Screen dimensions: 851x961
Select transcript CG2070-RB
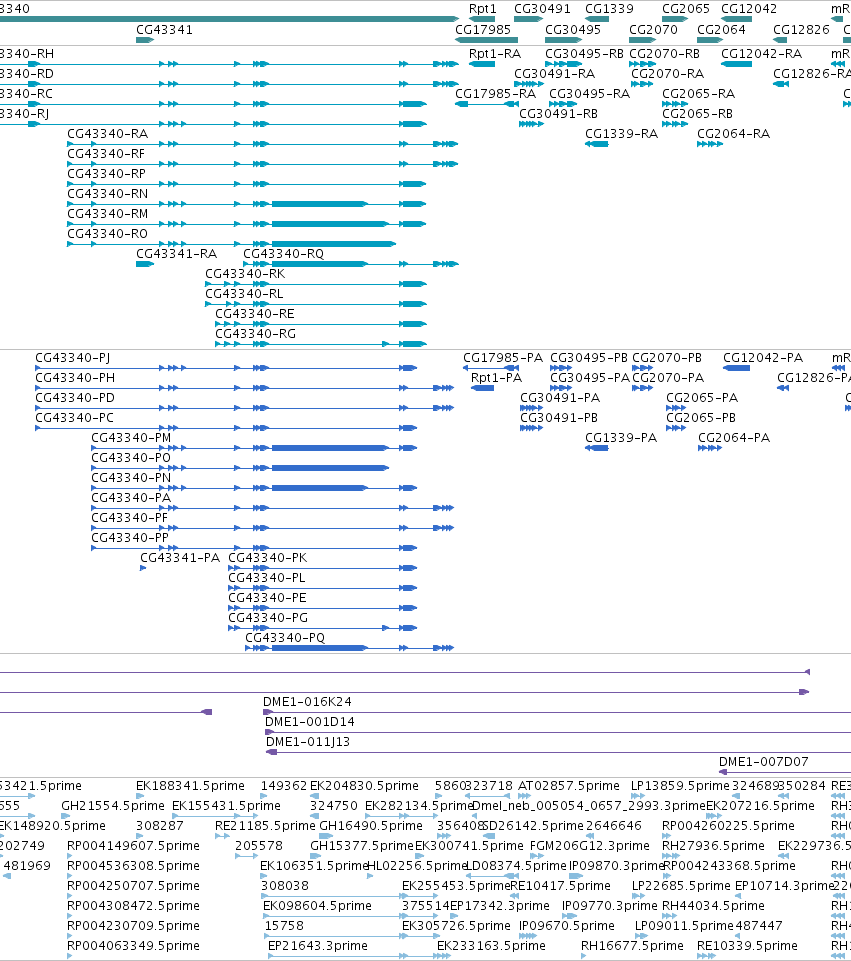point(664,54)
